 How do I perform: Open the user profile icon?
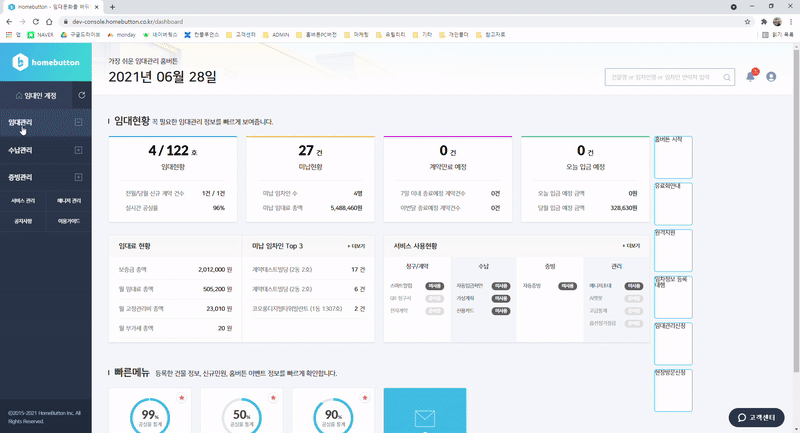(771, 76)
